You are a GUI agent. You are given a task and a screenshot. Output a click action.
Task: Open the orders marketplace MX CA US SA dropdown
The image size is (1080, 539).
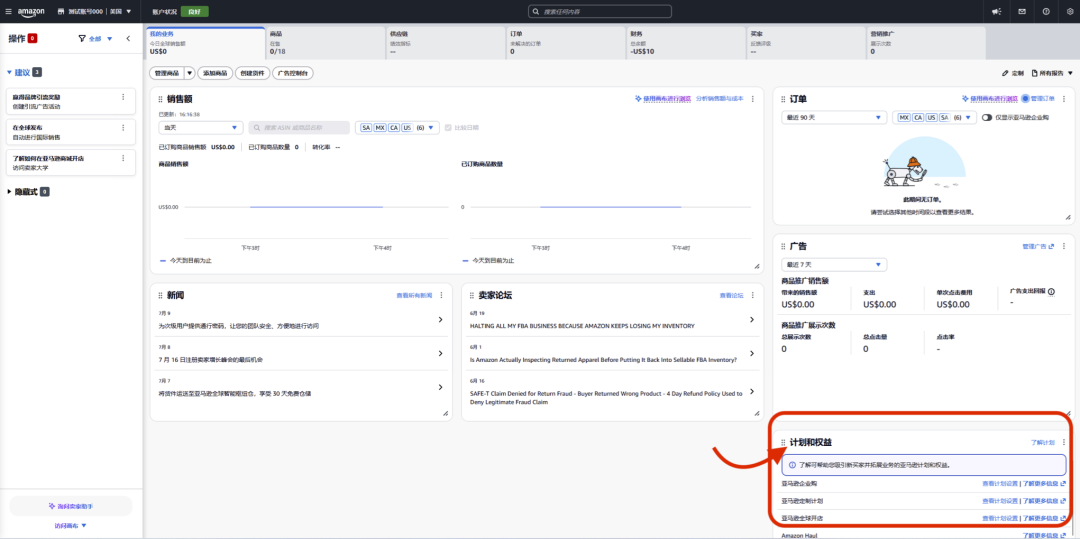pyautogui.click(x=935, y=118)
